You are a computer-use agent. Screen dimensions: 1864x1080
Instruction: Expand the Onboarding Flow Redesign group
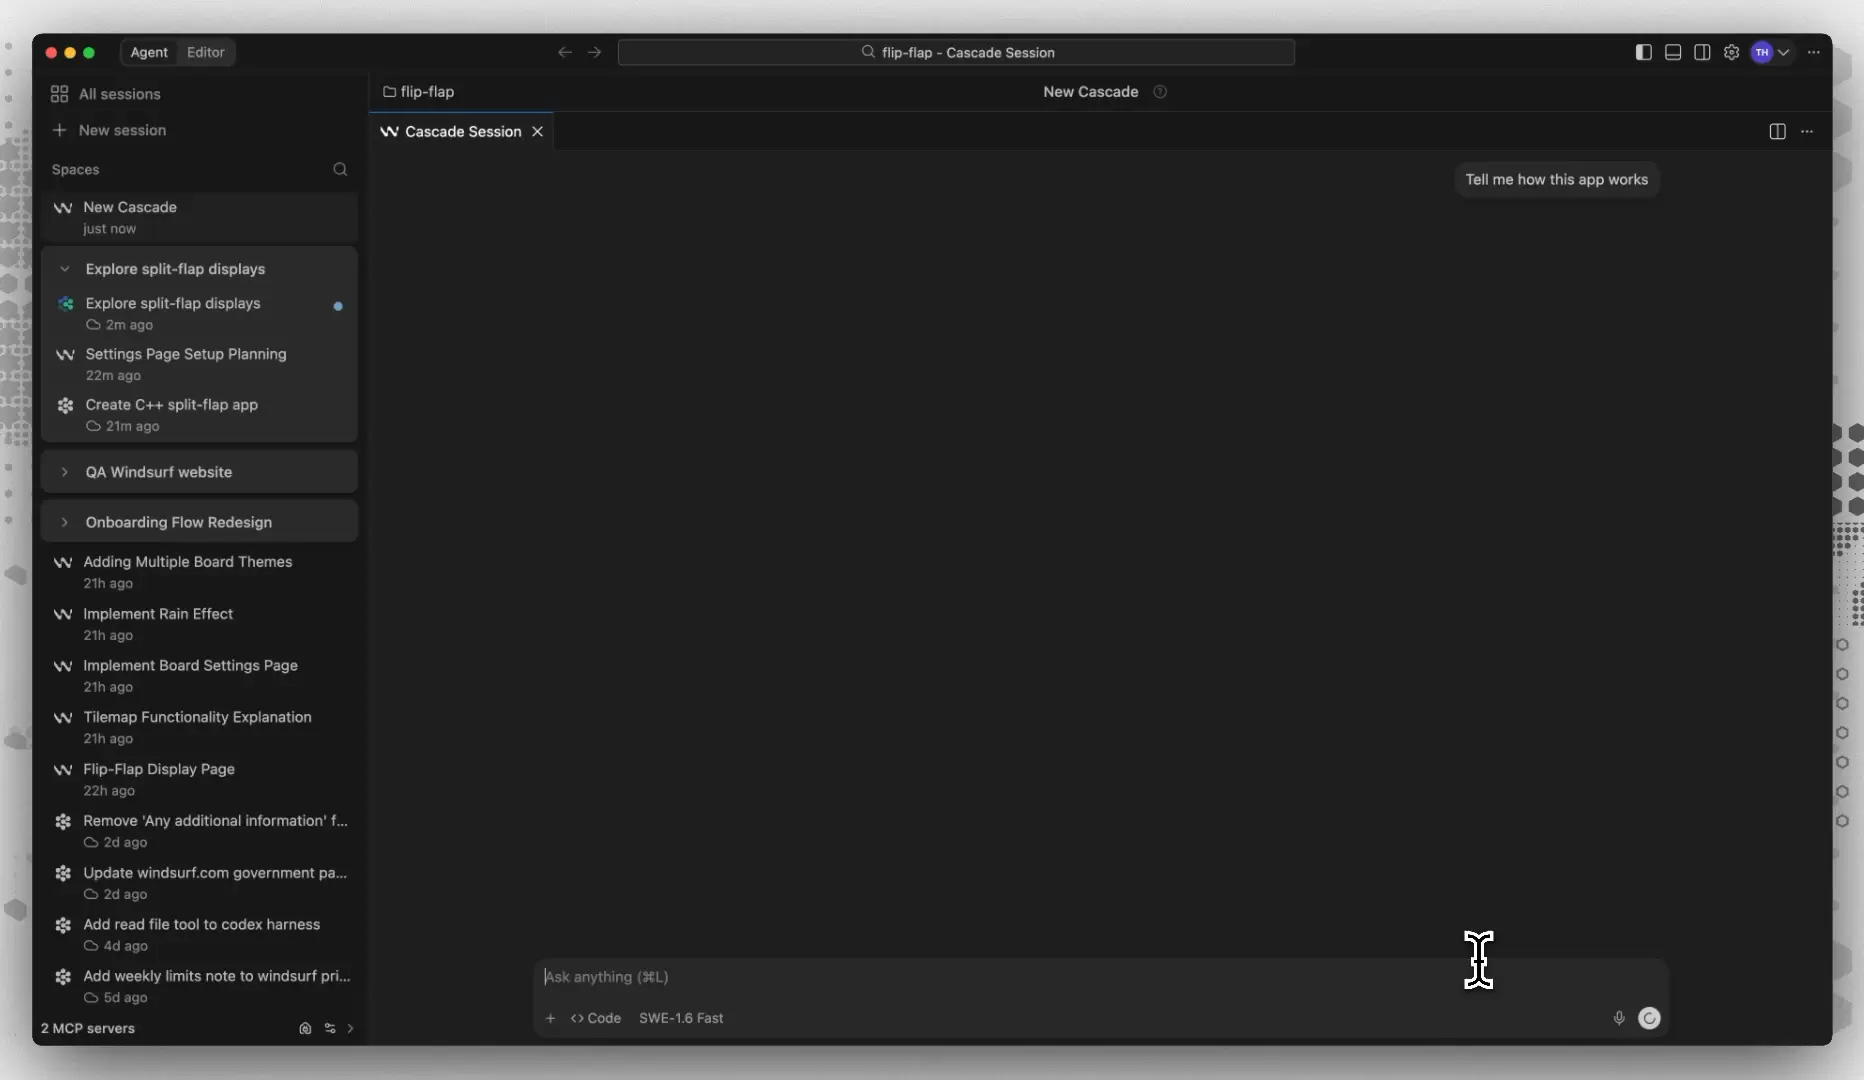[x=65, y=522]
